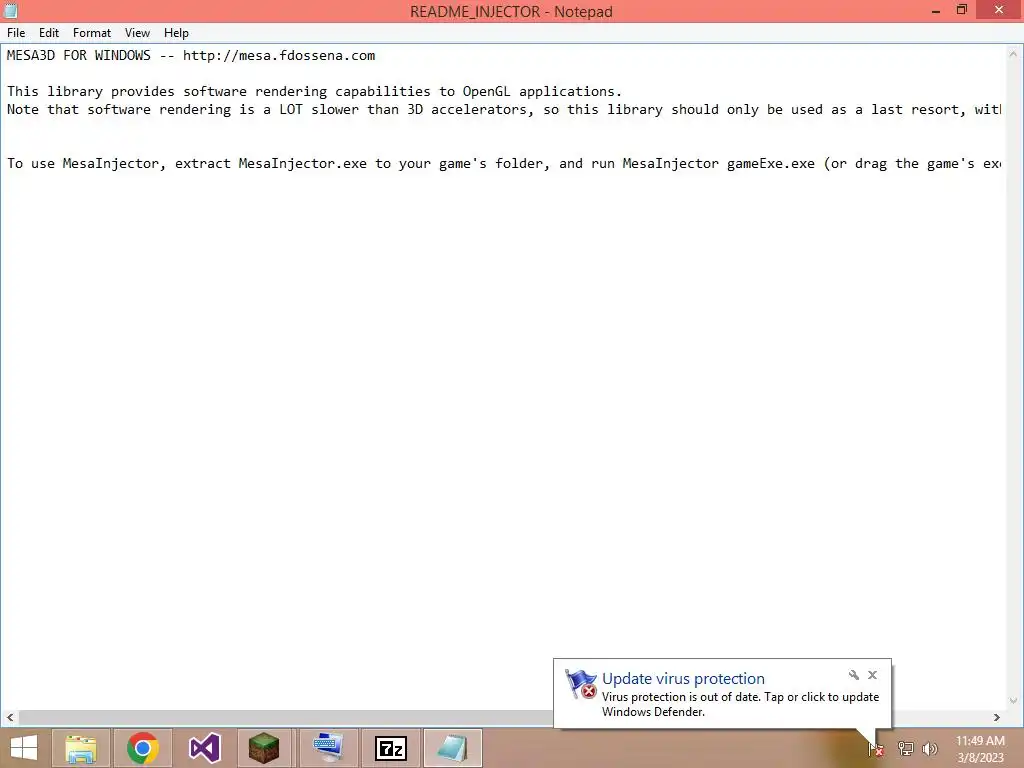Click the horizontal scrollbar thumb
This screenshot has width=1024, height=768.
pyautogui.click(x=286, y=717)
